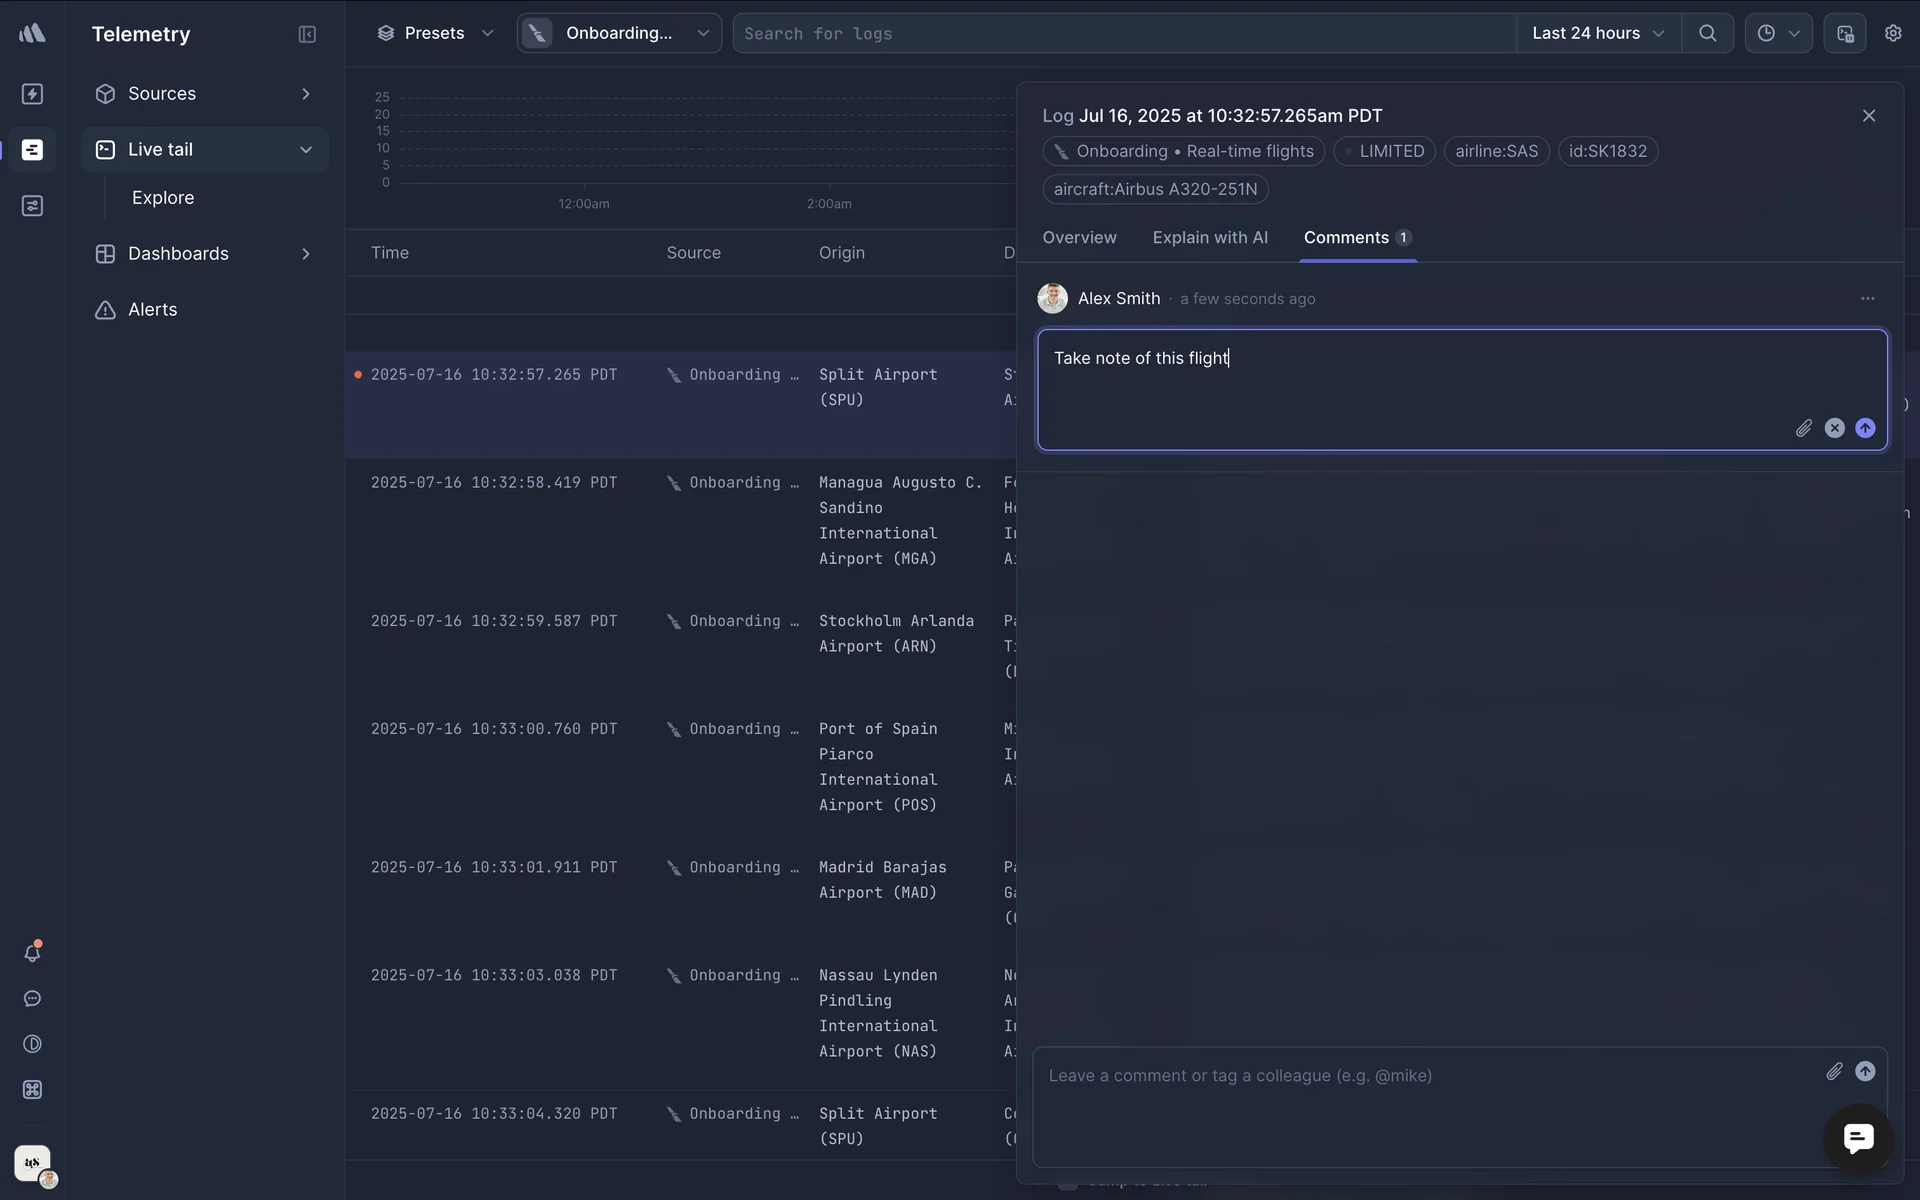The height and width of the screenshot is (1200, 1920).
Task: Open the Presets dropdown
Action: (x=435, y=33)
